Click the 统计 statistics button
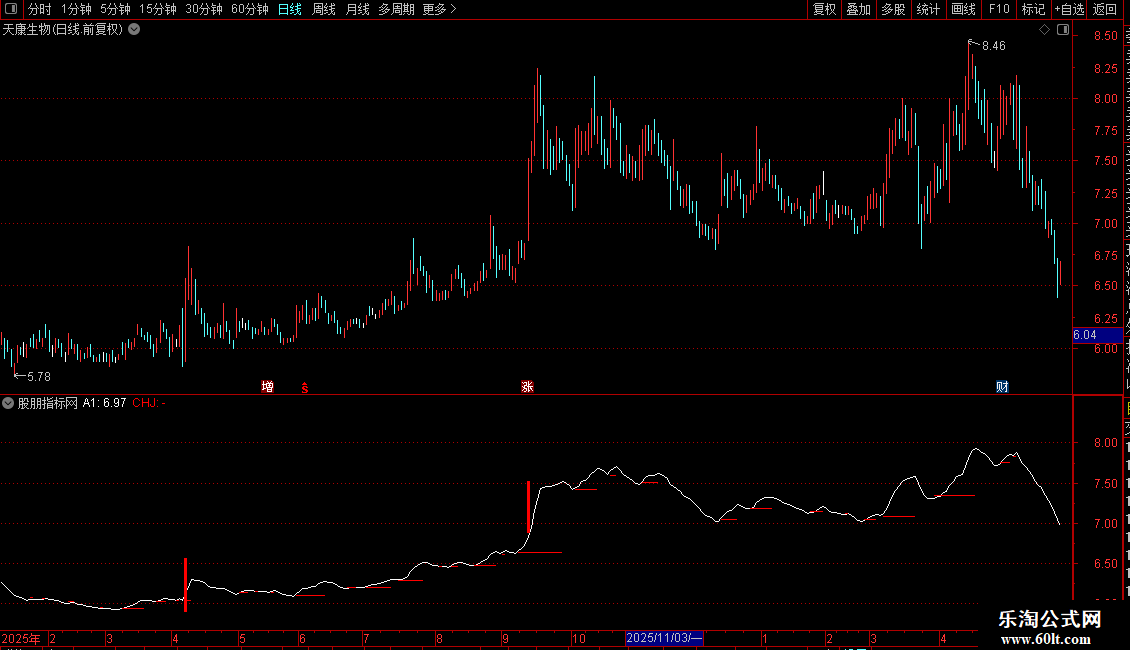The image size is (1130, 650). pyautogui.click(x=927, y=9)
